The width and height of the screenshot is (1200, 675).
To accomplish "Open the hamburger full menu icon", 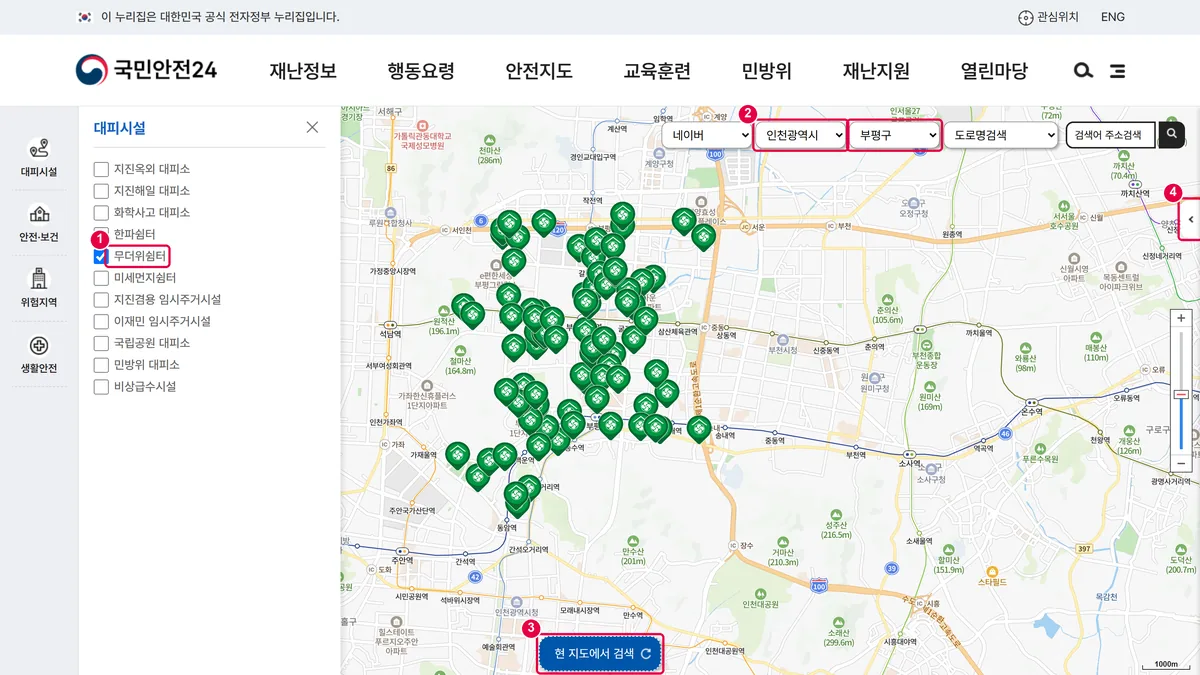I will click(x=1117, y=71).
